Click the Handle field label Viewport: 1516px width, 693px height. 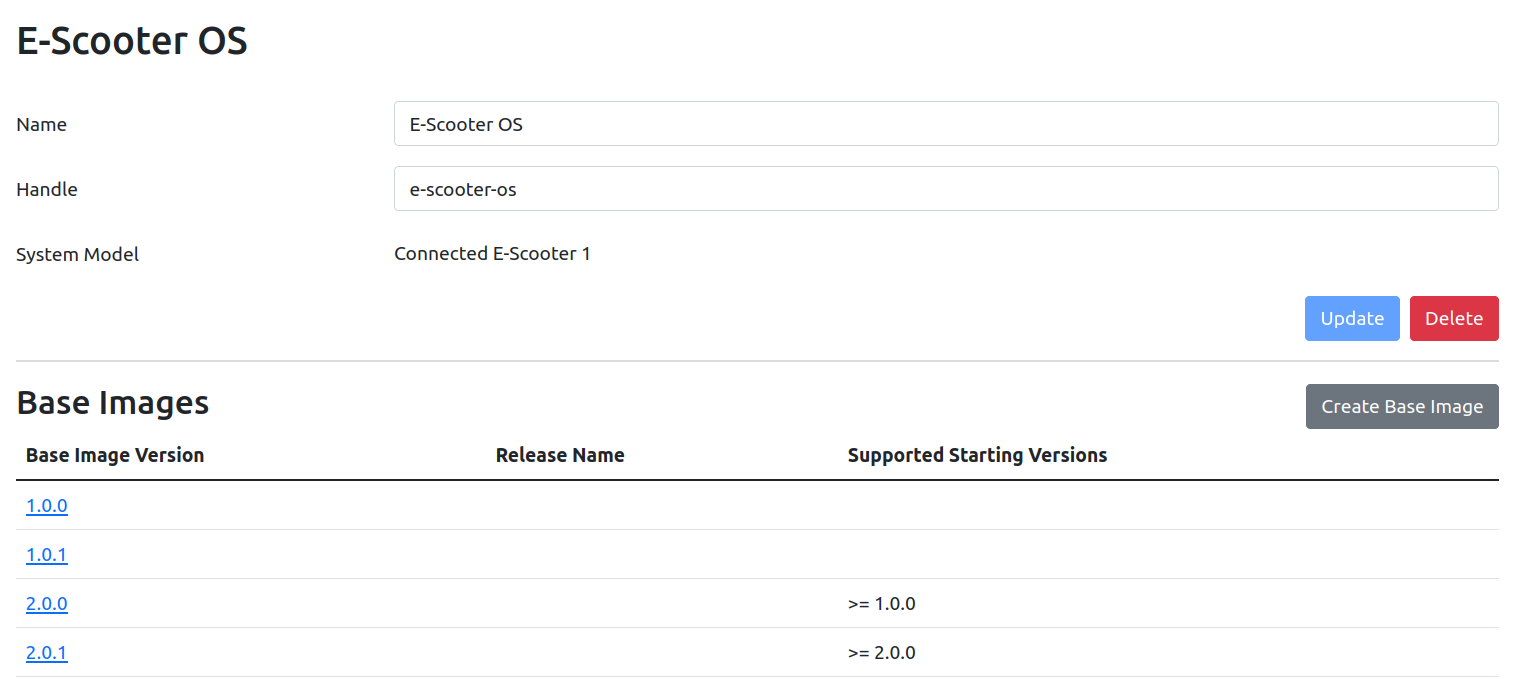point(47,189)
